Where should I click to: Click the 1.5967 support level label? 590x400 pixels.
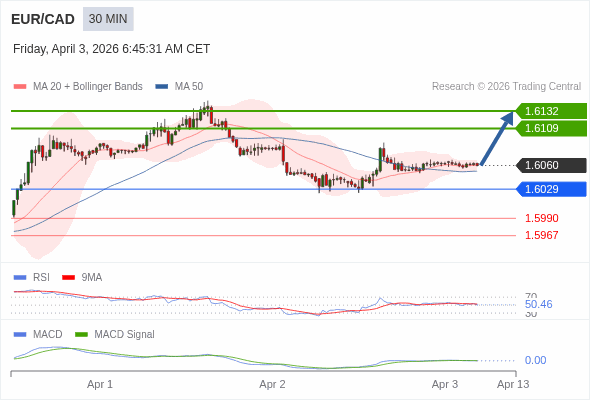[x=542, y=235]
